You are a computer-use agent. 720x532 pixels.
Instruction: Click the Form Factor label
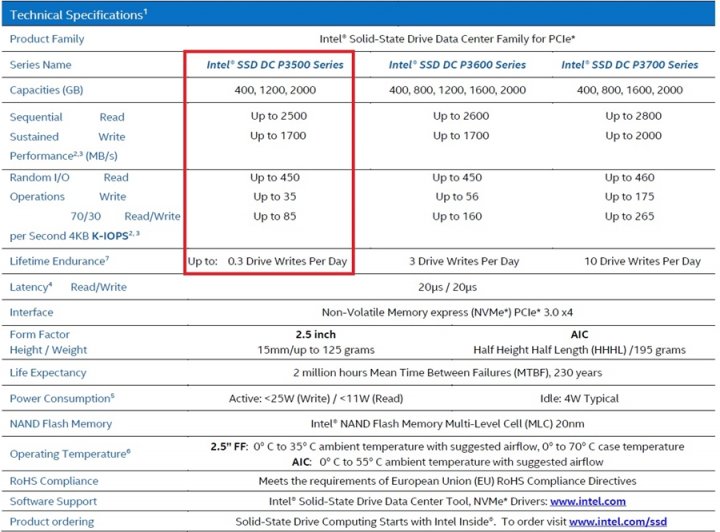(39, 335)
